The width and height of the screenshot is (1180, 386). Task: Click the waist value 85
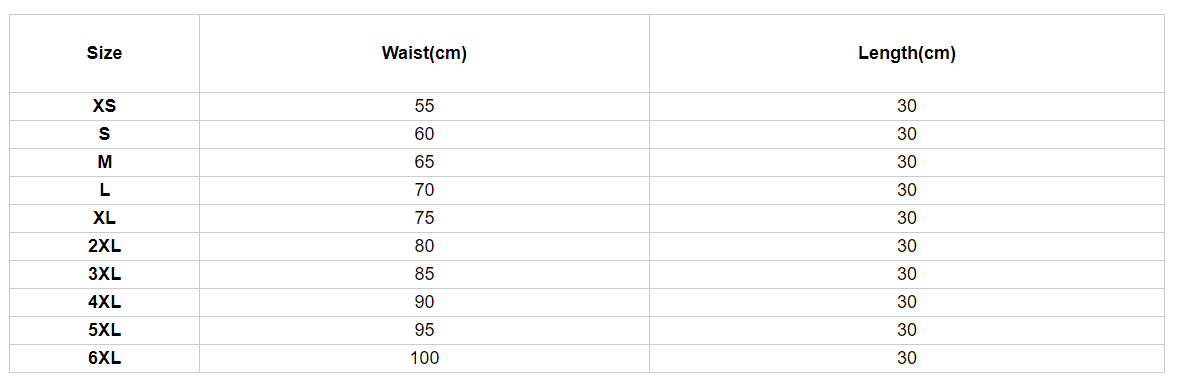point(424,274)
